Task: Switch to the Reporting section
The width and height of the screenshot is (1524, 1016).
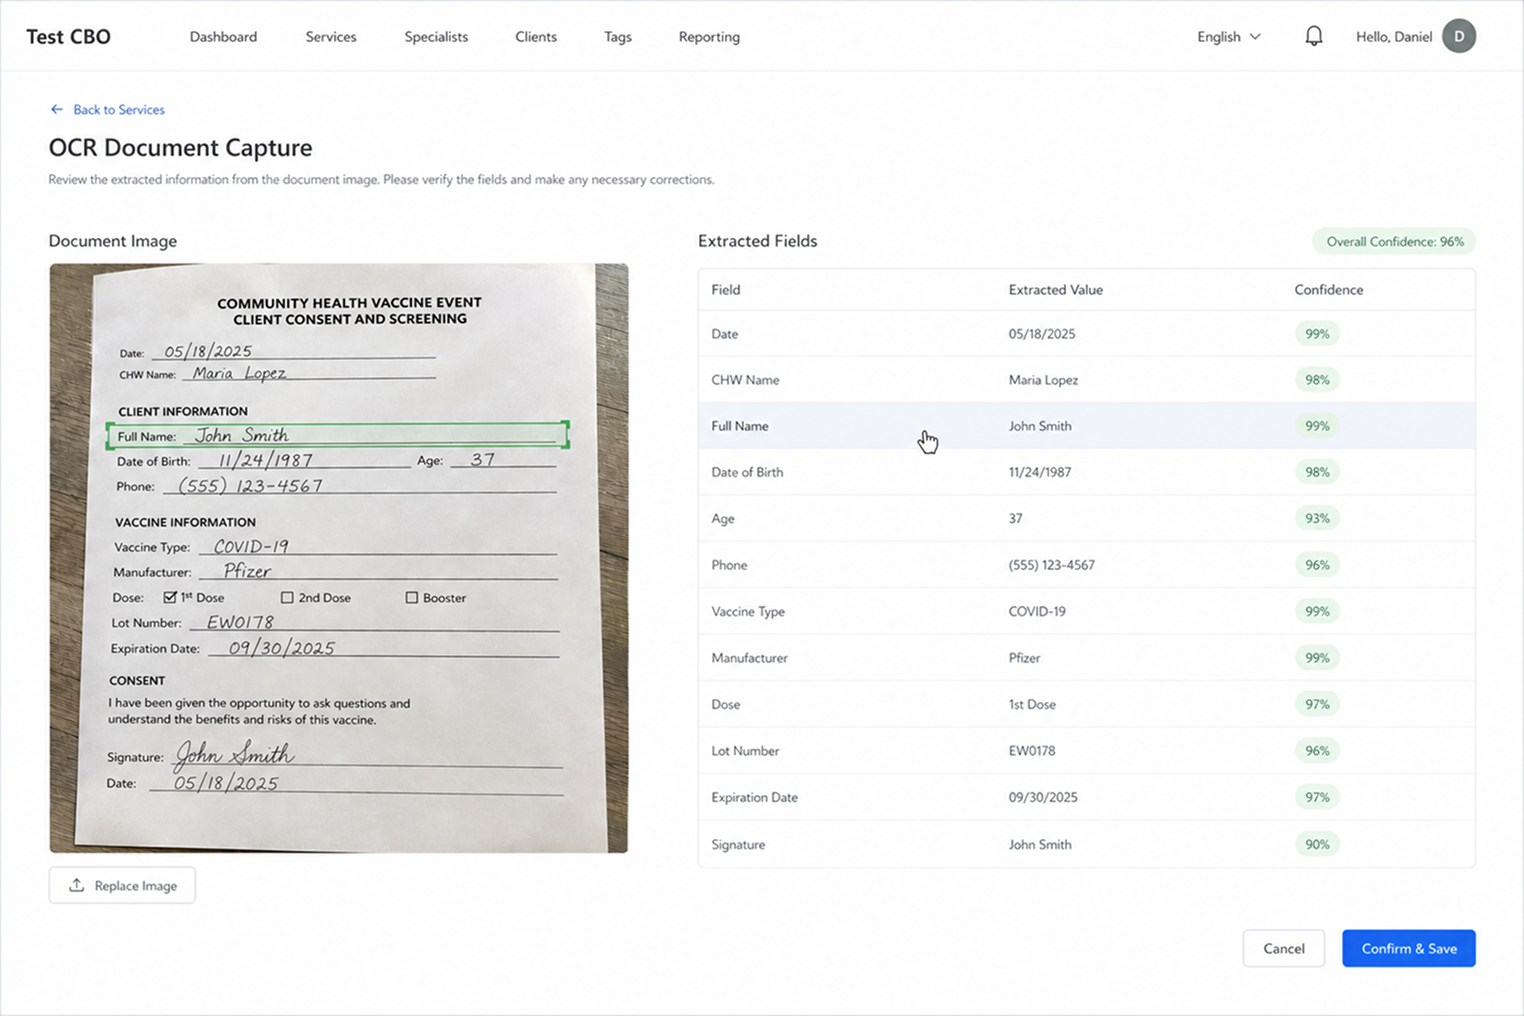Action: pyautogui.click(x=709, y=37)
